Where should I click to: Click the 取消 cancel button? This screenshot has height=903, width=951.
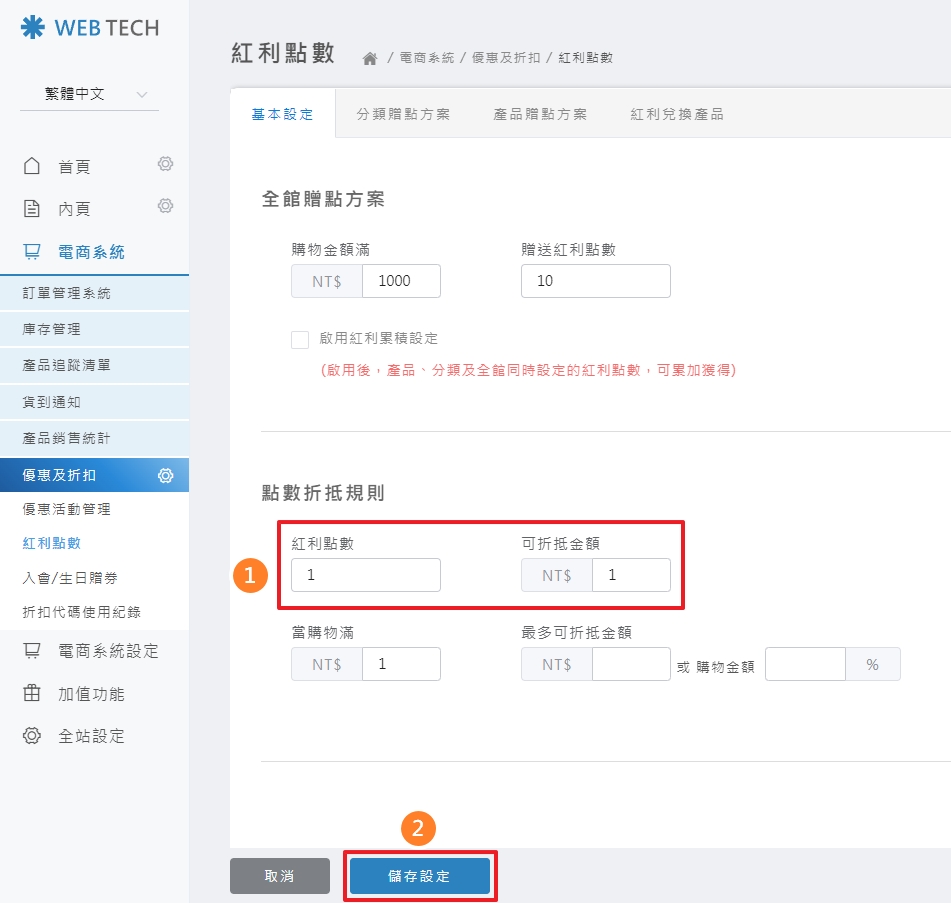[x=280, y=875]
